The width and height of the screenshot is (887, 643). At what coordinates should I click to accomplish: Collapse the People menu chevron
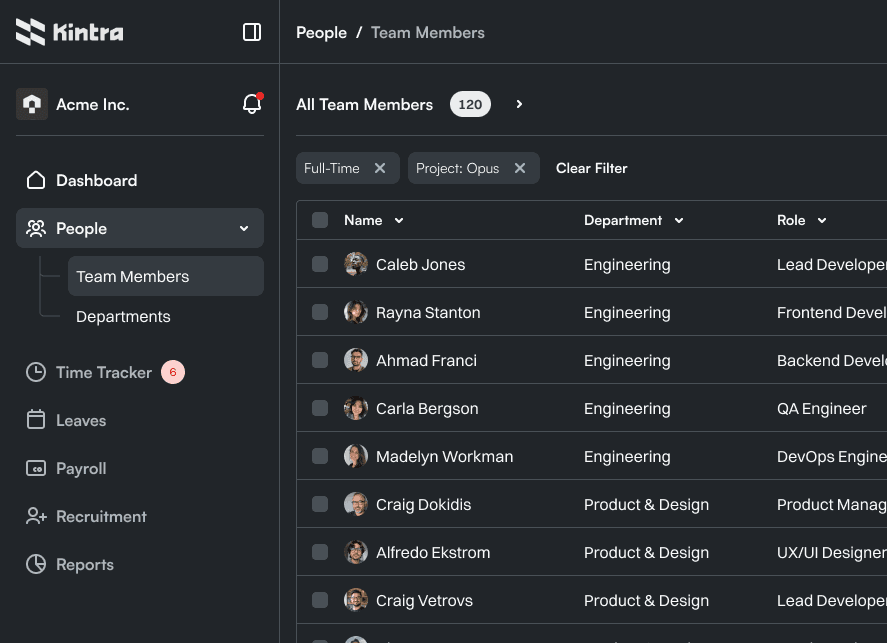(244, 228)
